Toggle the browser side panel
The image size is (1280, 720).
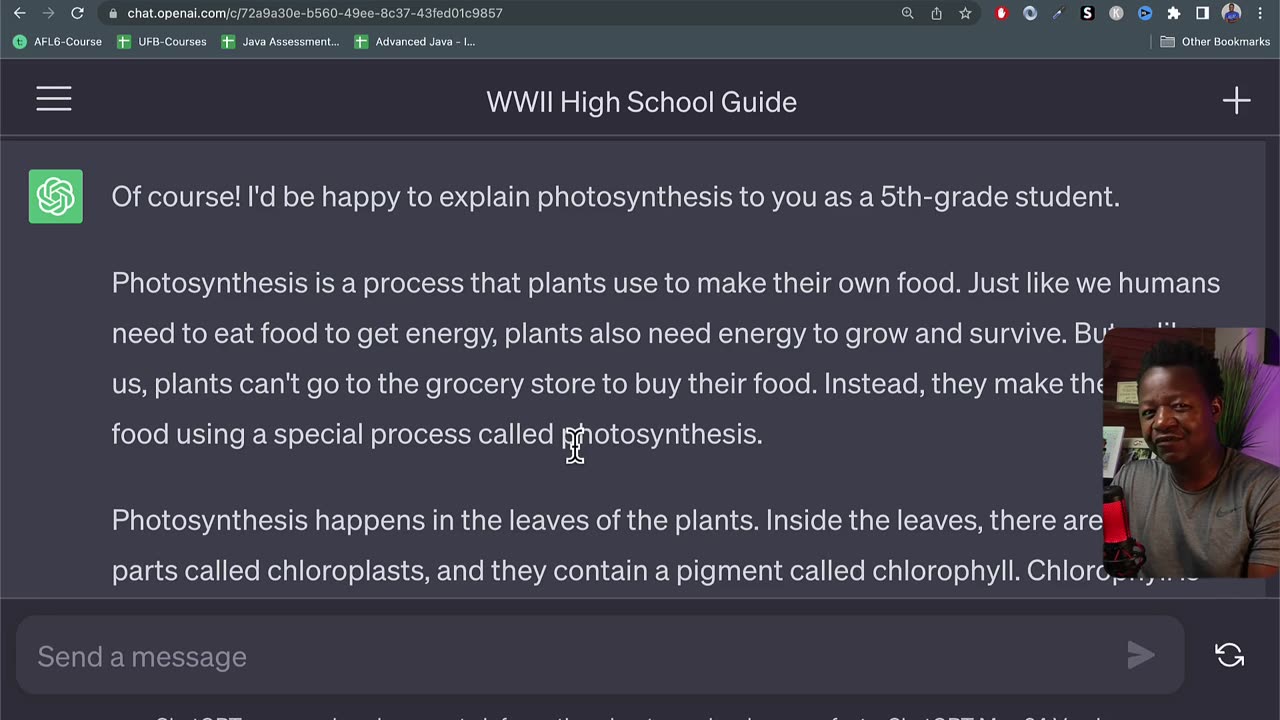click(x=1203, y=13)
